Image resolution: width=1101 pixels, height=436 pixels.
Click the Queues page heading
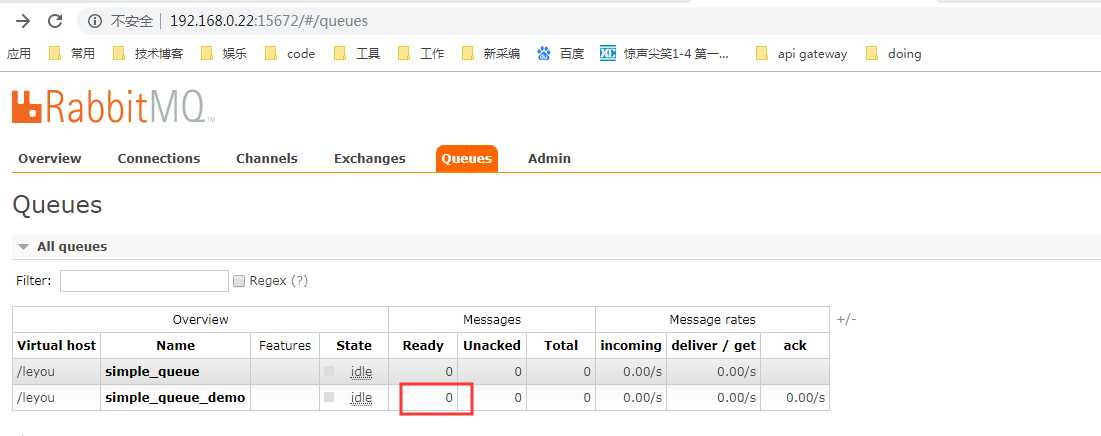[x=58, y=205]
